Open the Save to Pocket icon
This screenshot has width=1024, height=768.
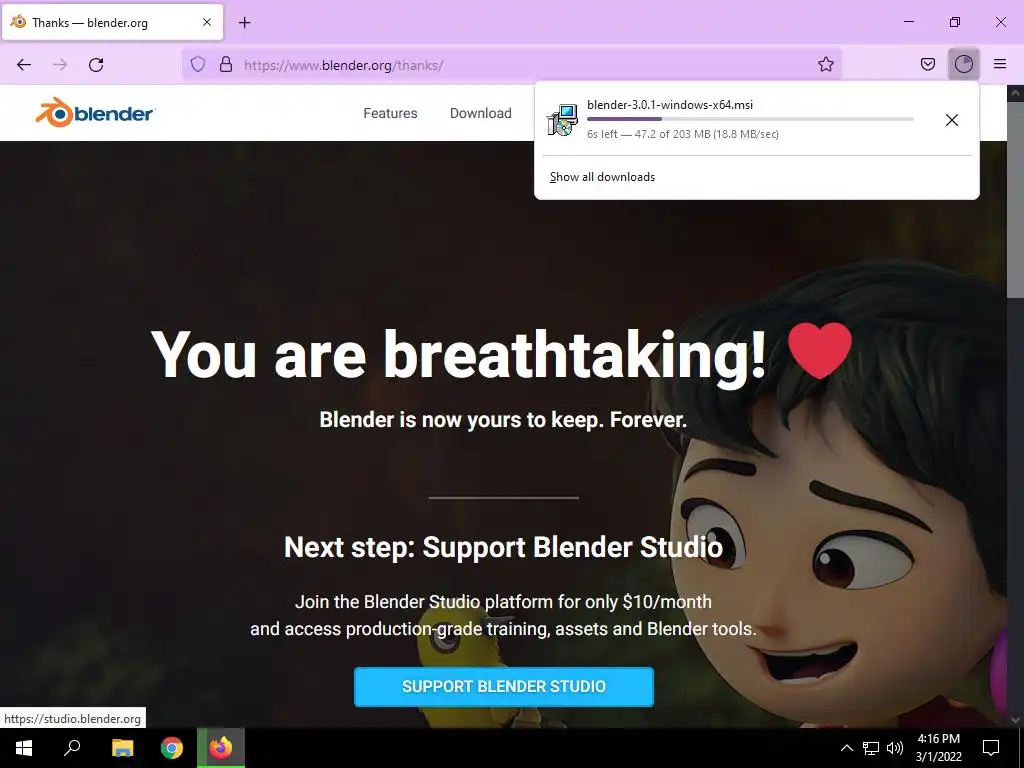928,64
